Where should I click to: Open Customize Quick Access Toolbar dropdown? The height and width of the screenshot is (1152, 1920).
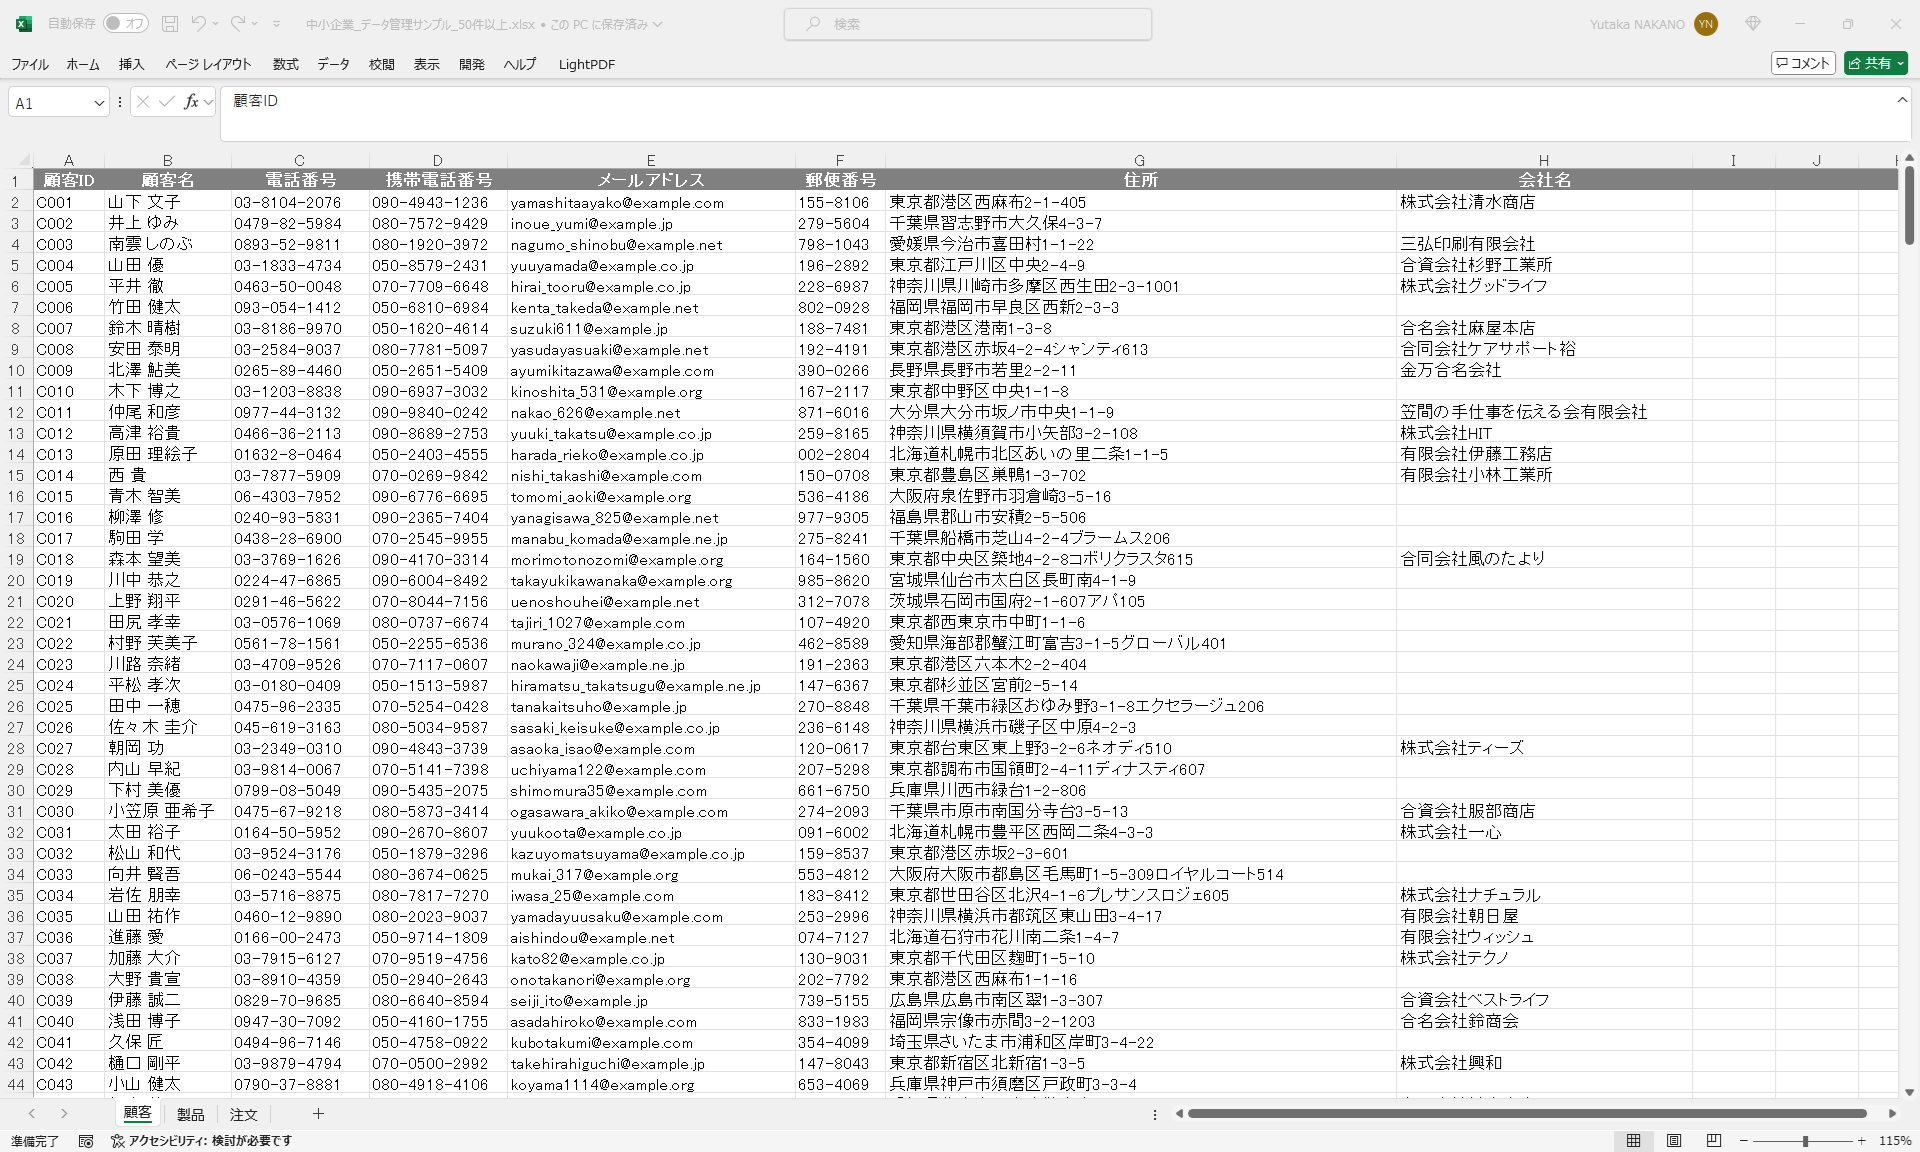tap(277, 24)
